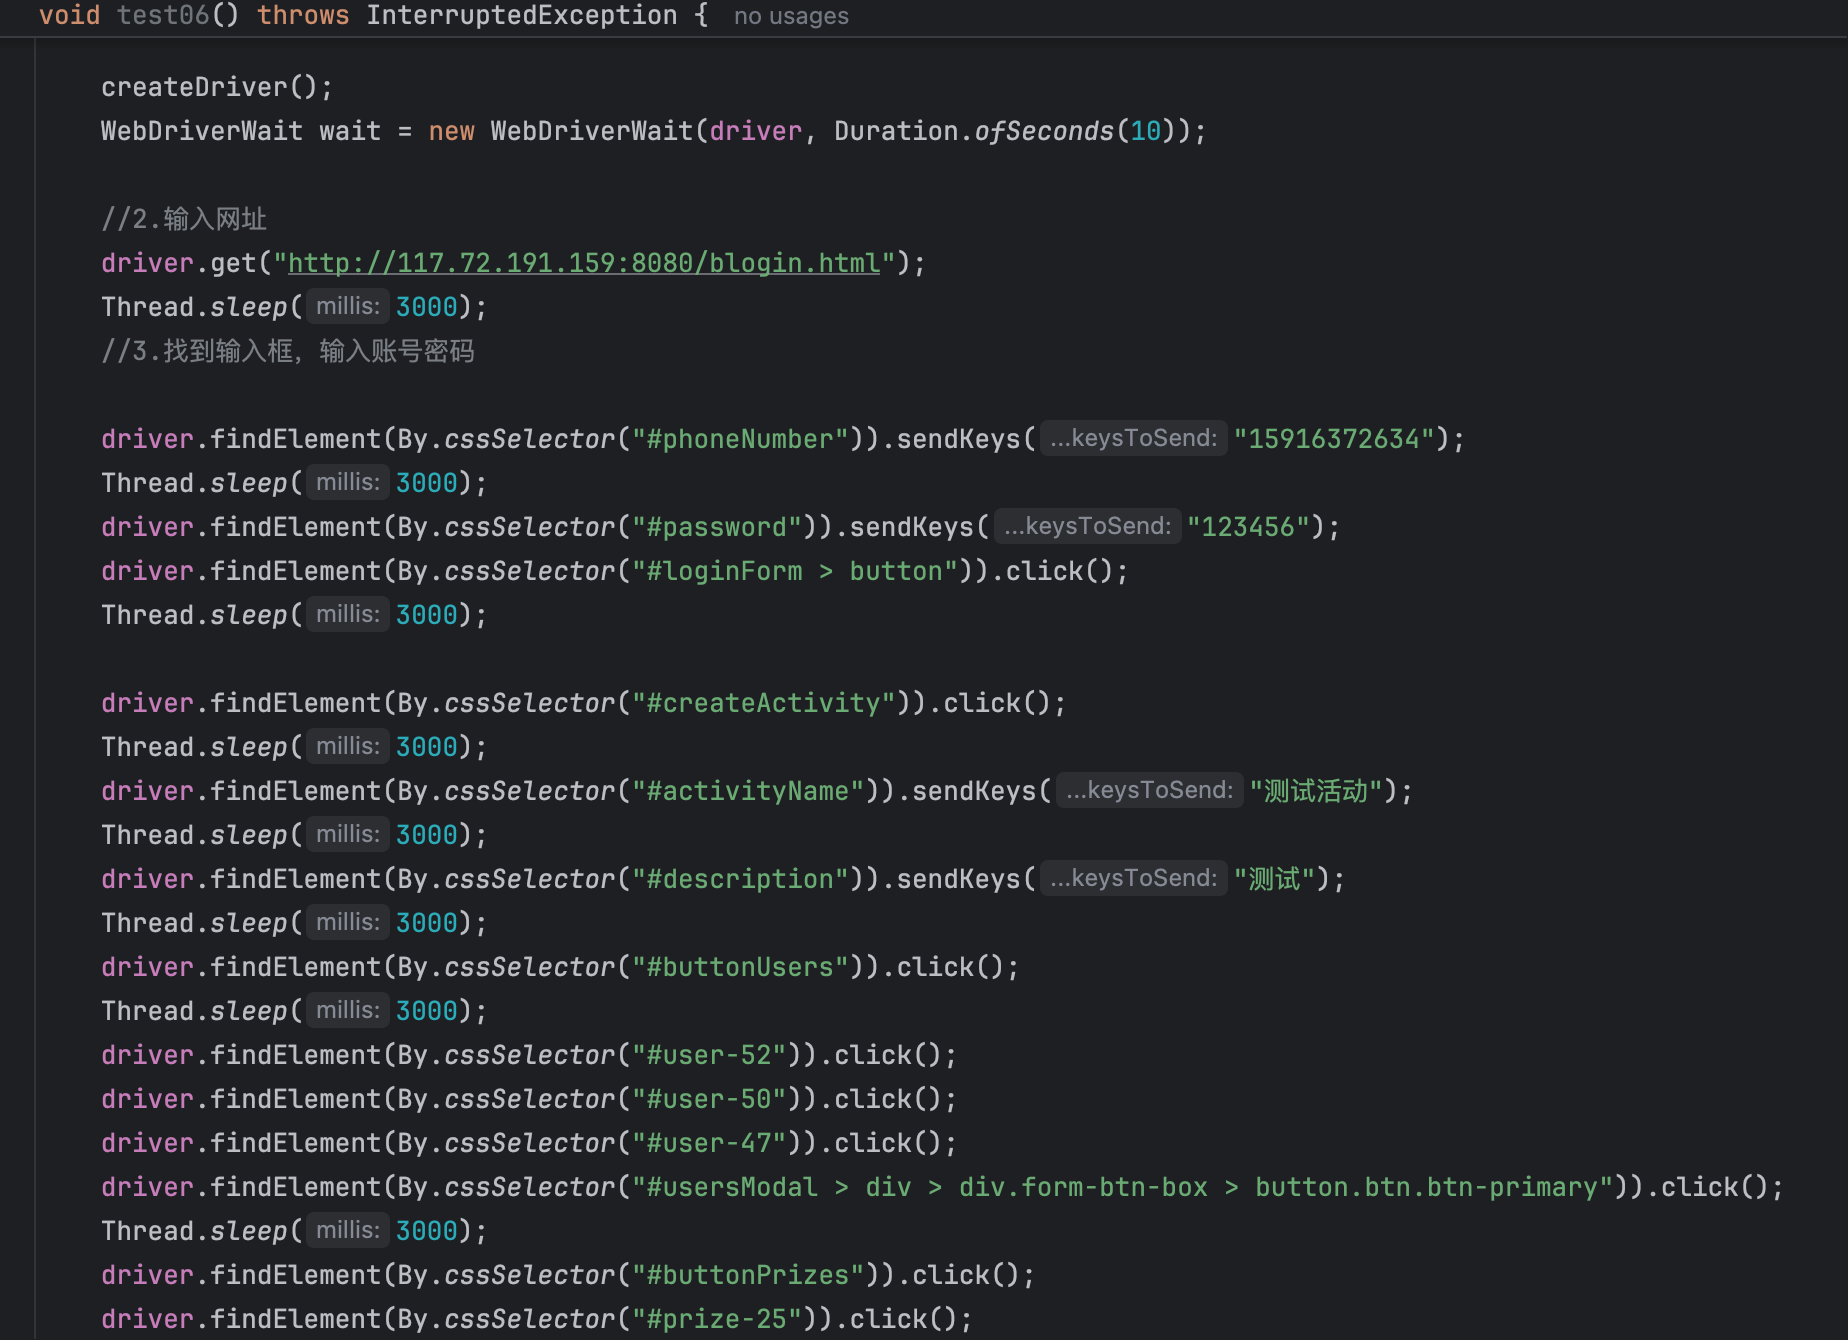
Task: Click the comment "//3.找到输入框, 输入账号密码"
Action: pyautogui.click(x=288, y=351)
